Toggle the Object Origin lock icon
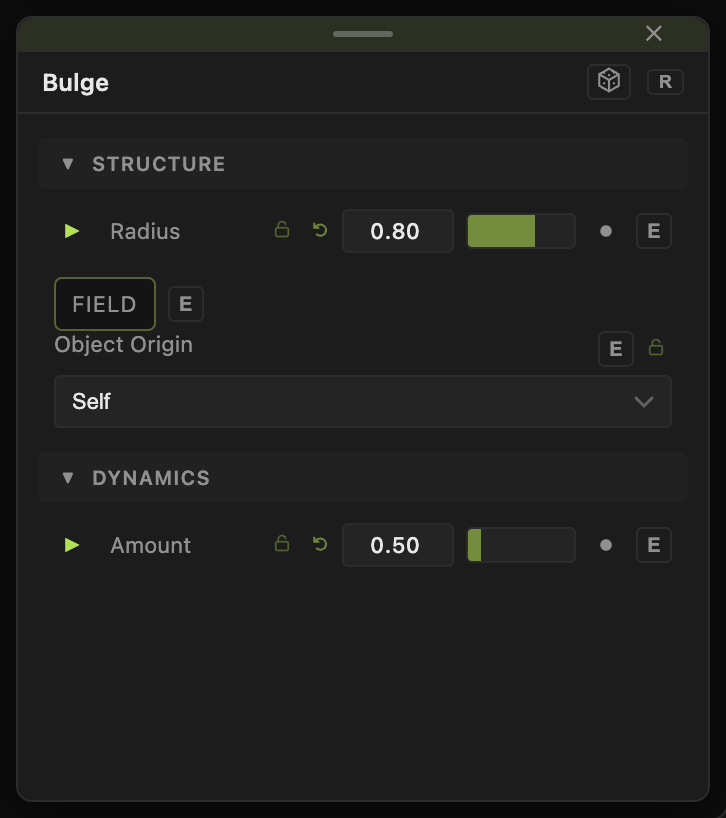This screenshot has height=818, width=726. click(656, 347)
